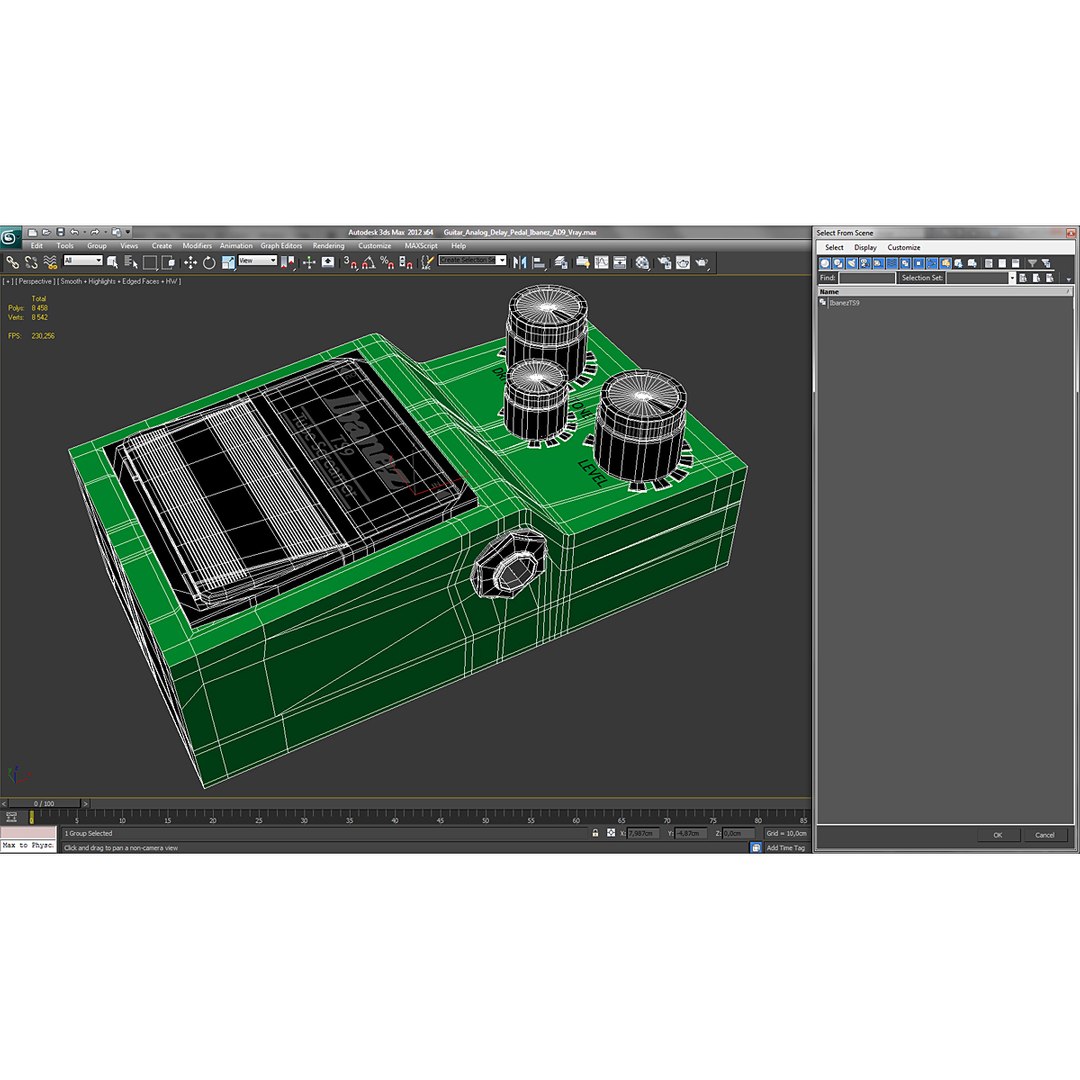Viewport: 1080px width, 1080px height.
Task: Toggle Angle Snap on the main toolbar
Action: coord(368,262)
